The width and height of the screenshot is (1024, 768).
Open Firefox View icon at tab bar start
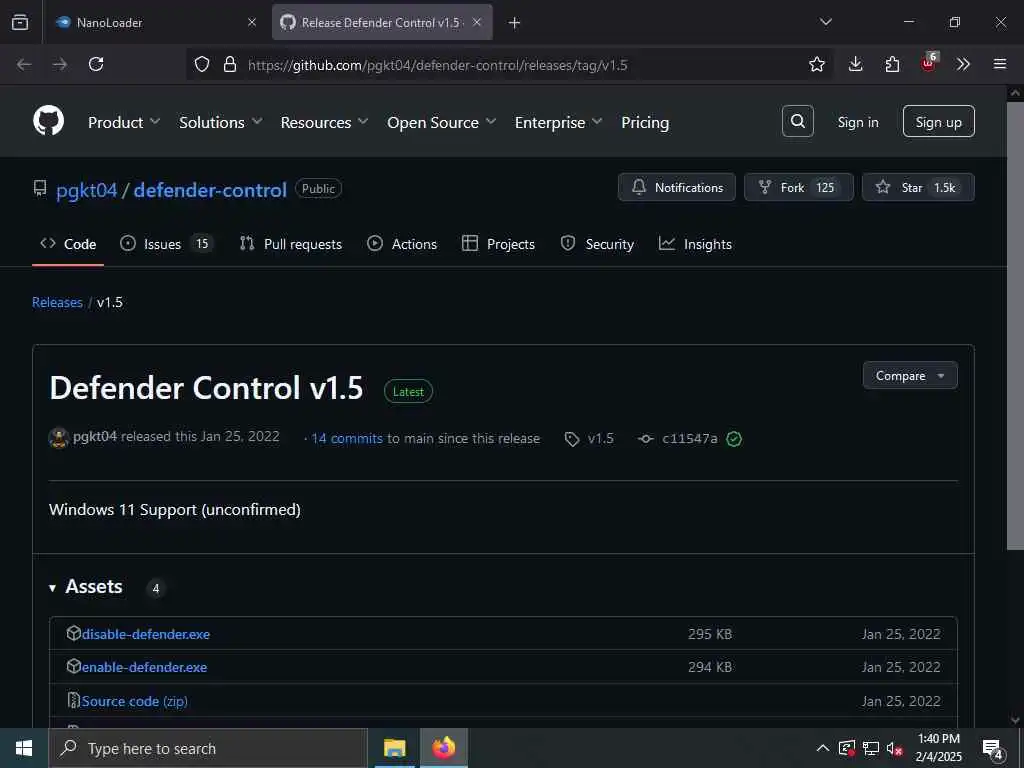tap(20, 22)
